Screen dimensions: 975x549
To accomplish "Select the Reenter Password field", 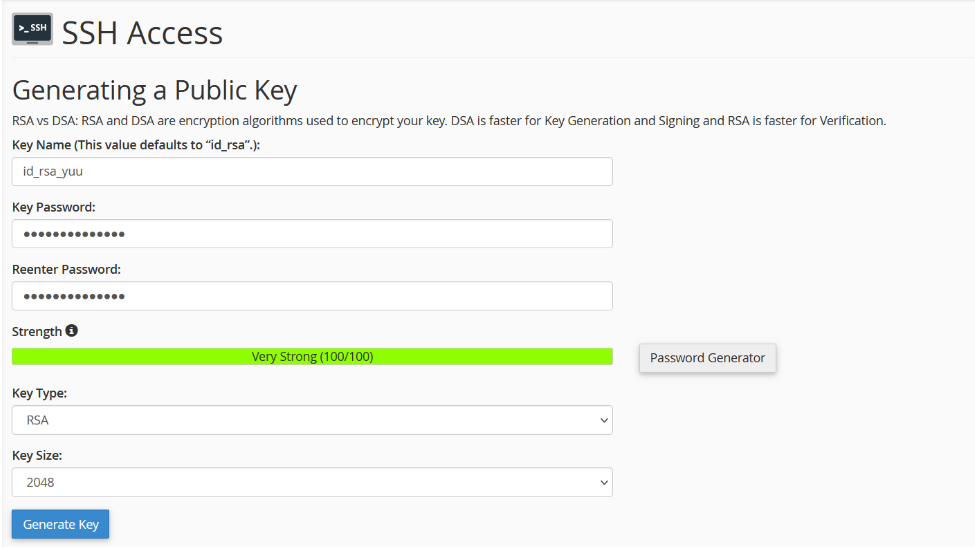I will tap(312, 296).
